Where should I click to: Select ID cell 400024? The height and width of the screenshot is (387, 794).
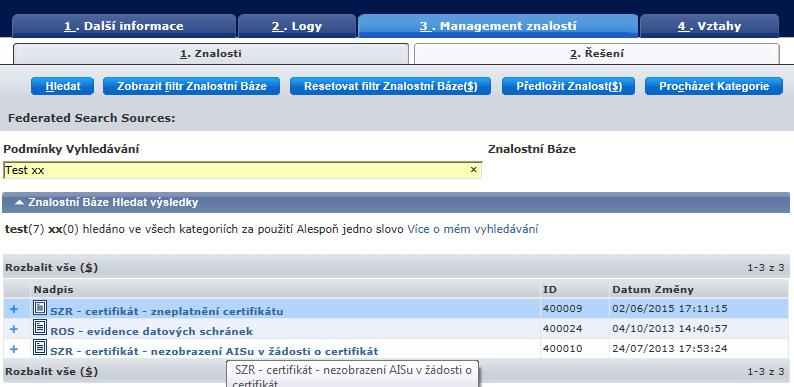[x=562, y=329]
